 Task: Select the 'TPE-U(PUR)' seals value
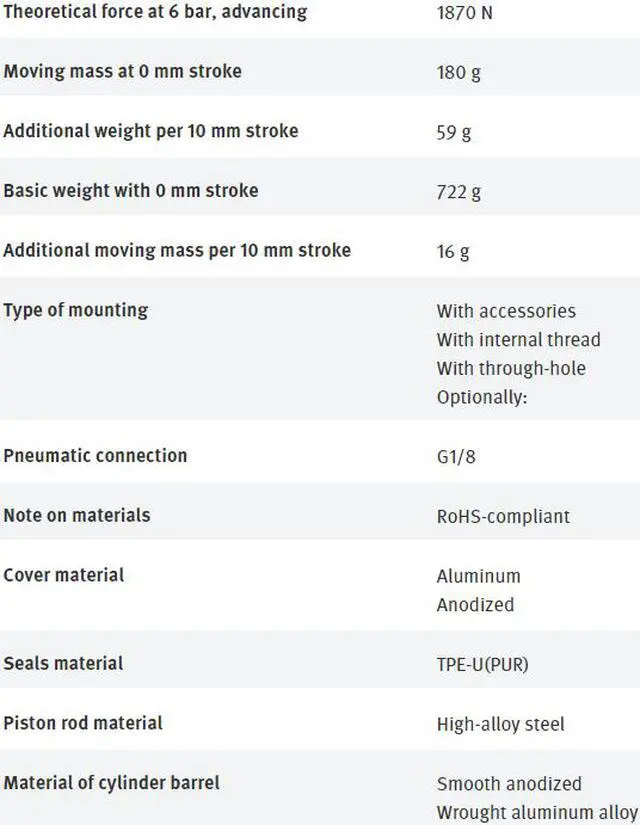[483, 664]
